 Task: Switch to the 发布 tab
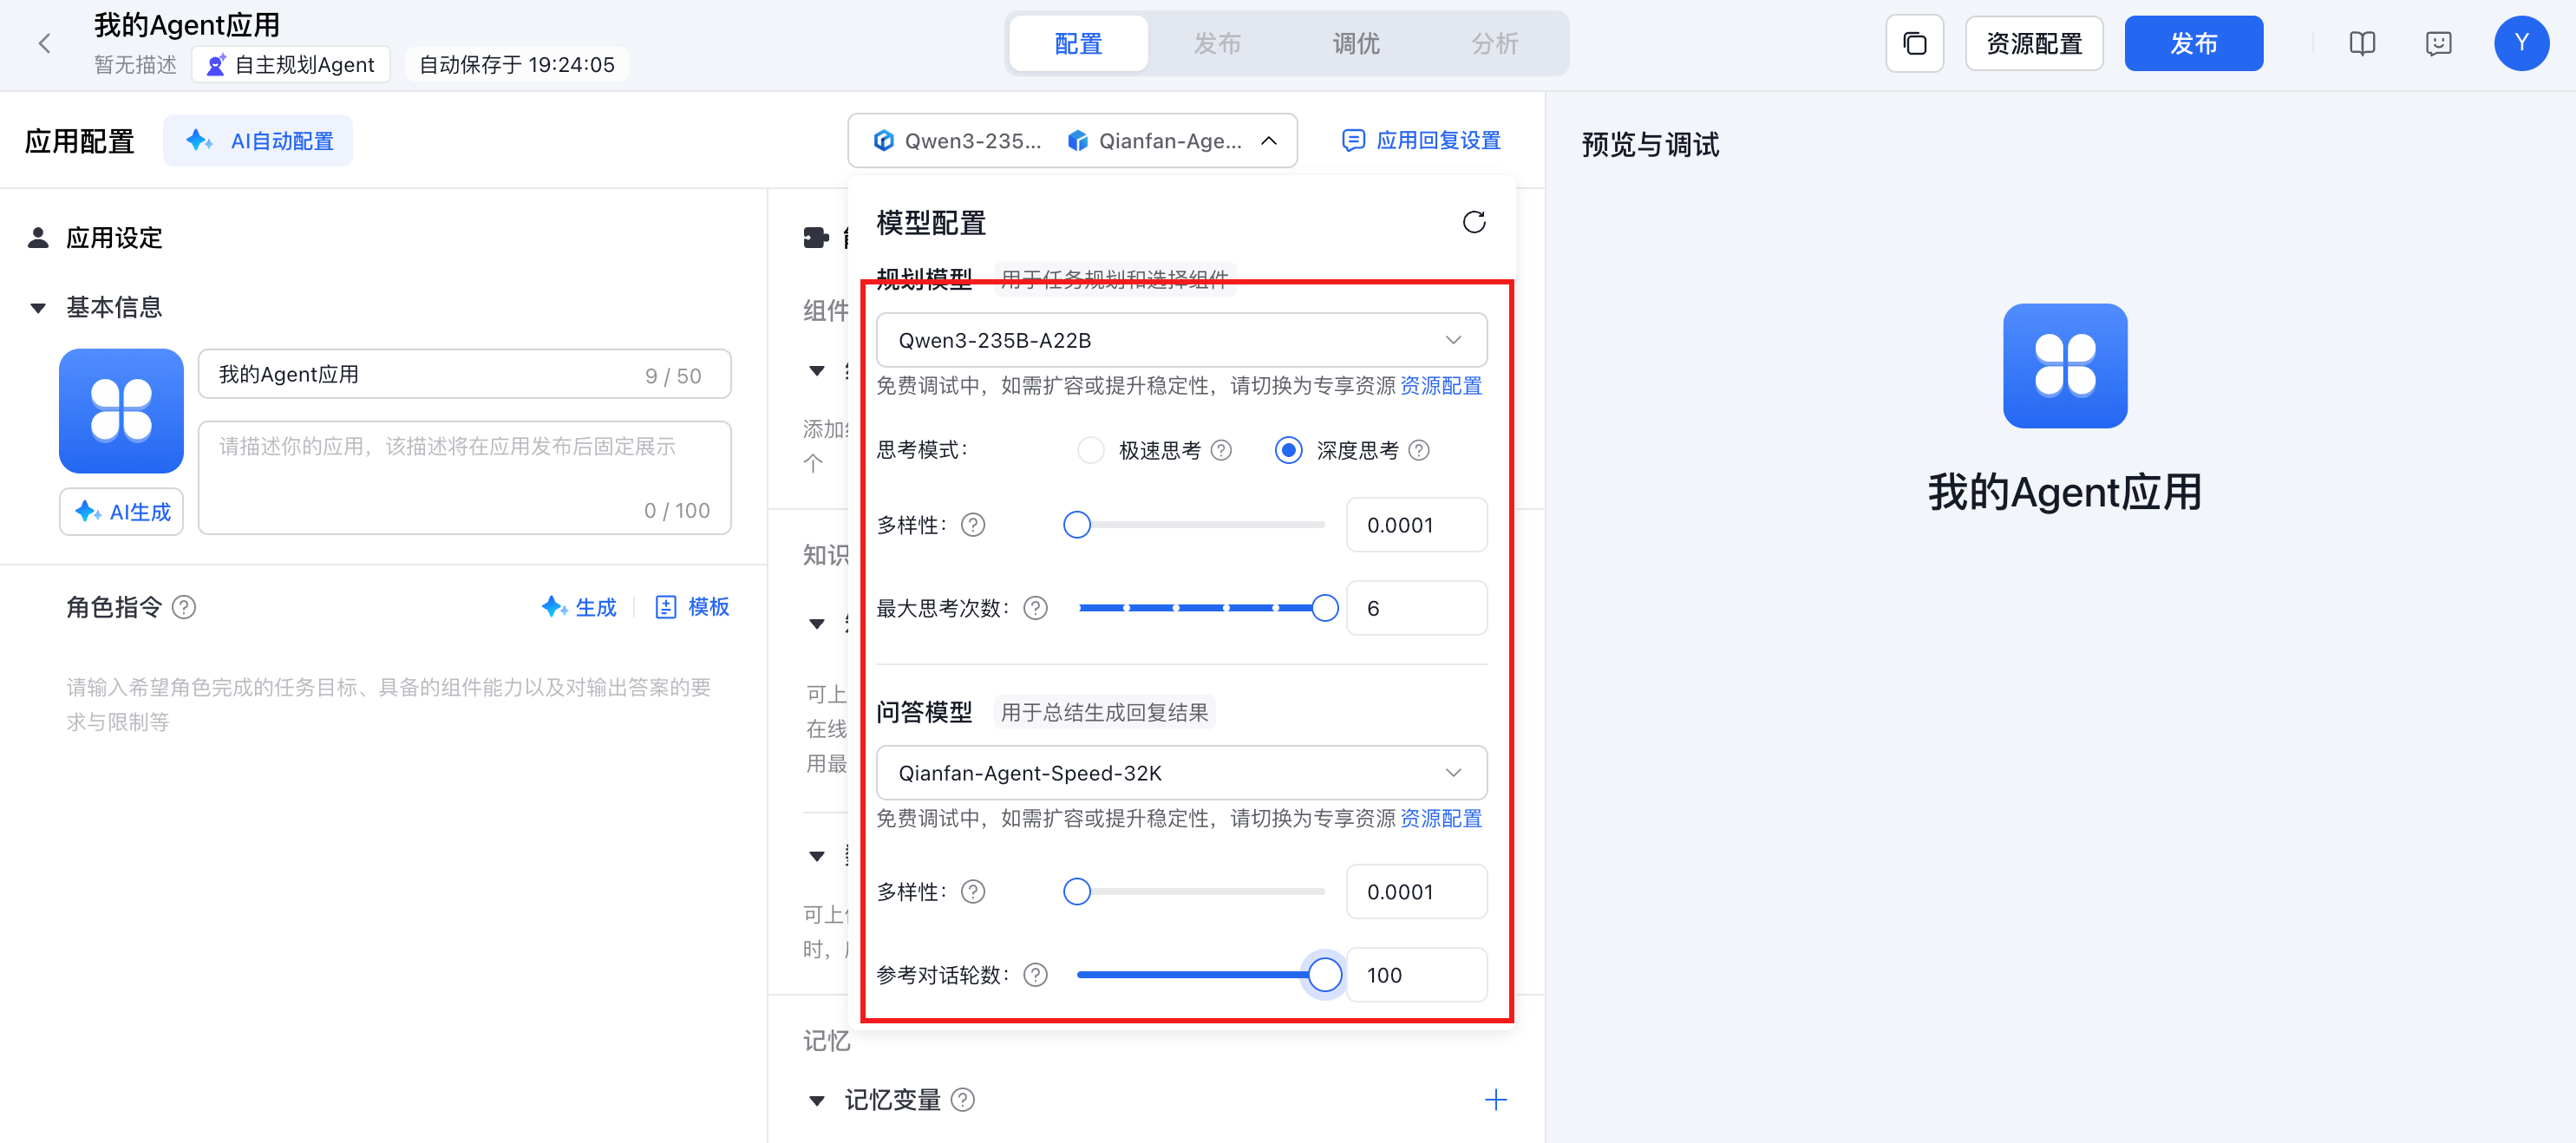click(1217, 43)
